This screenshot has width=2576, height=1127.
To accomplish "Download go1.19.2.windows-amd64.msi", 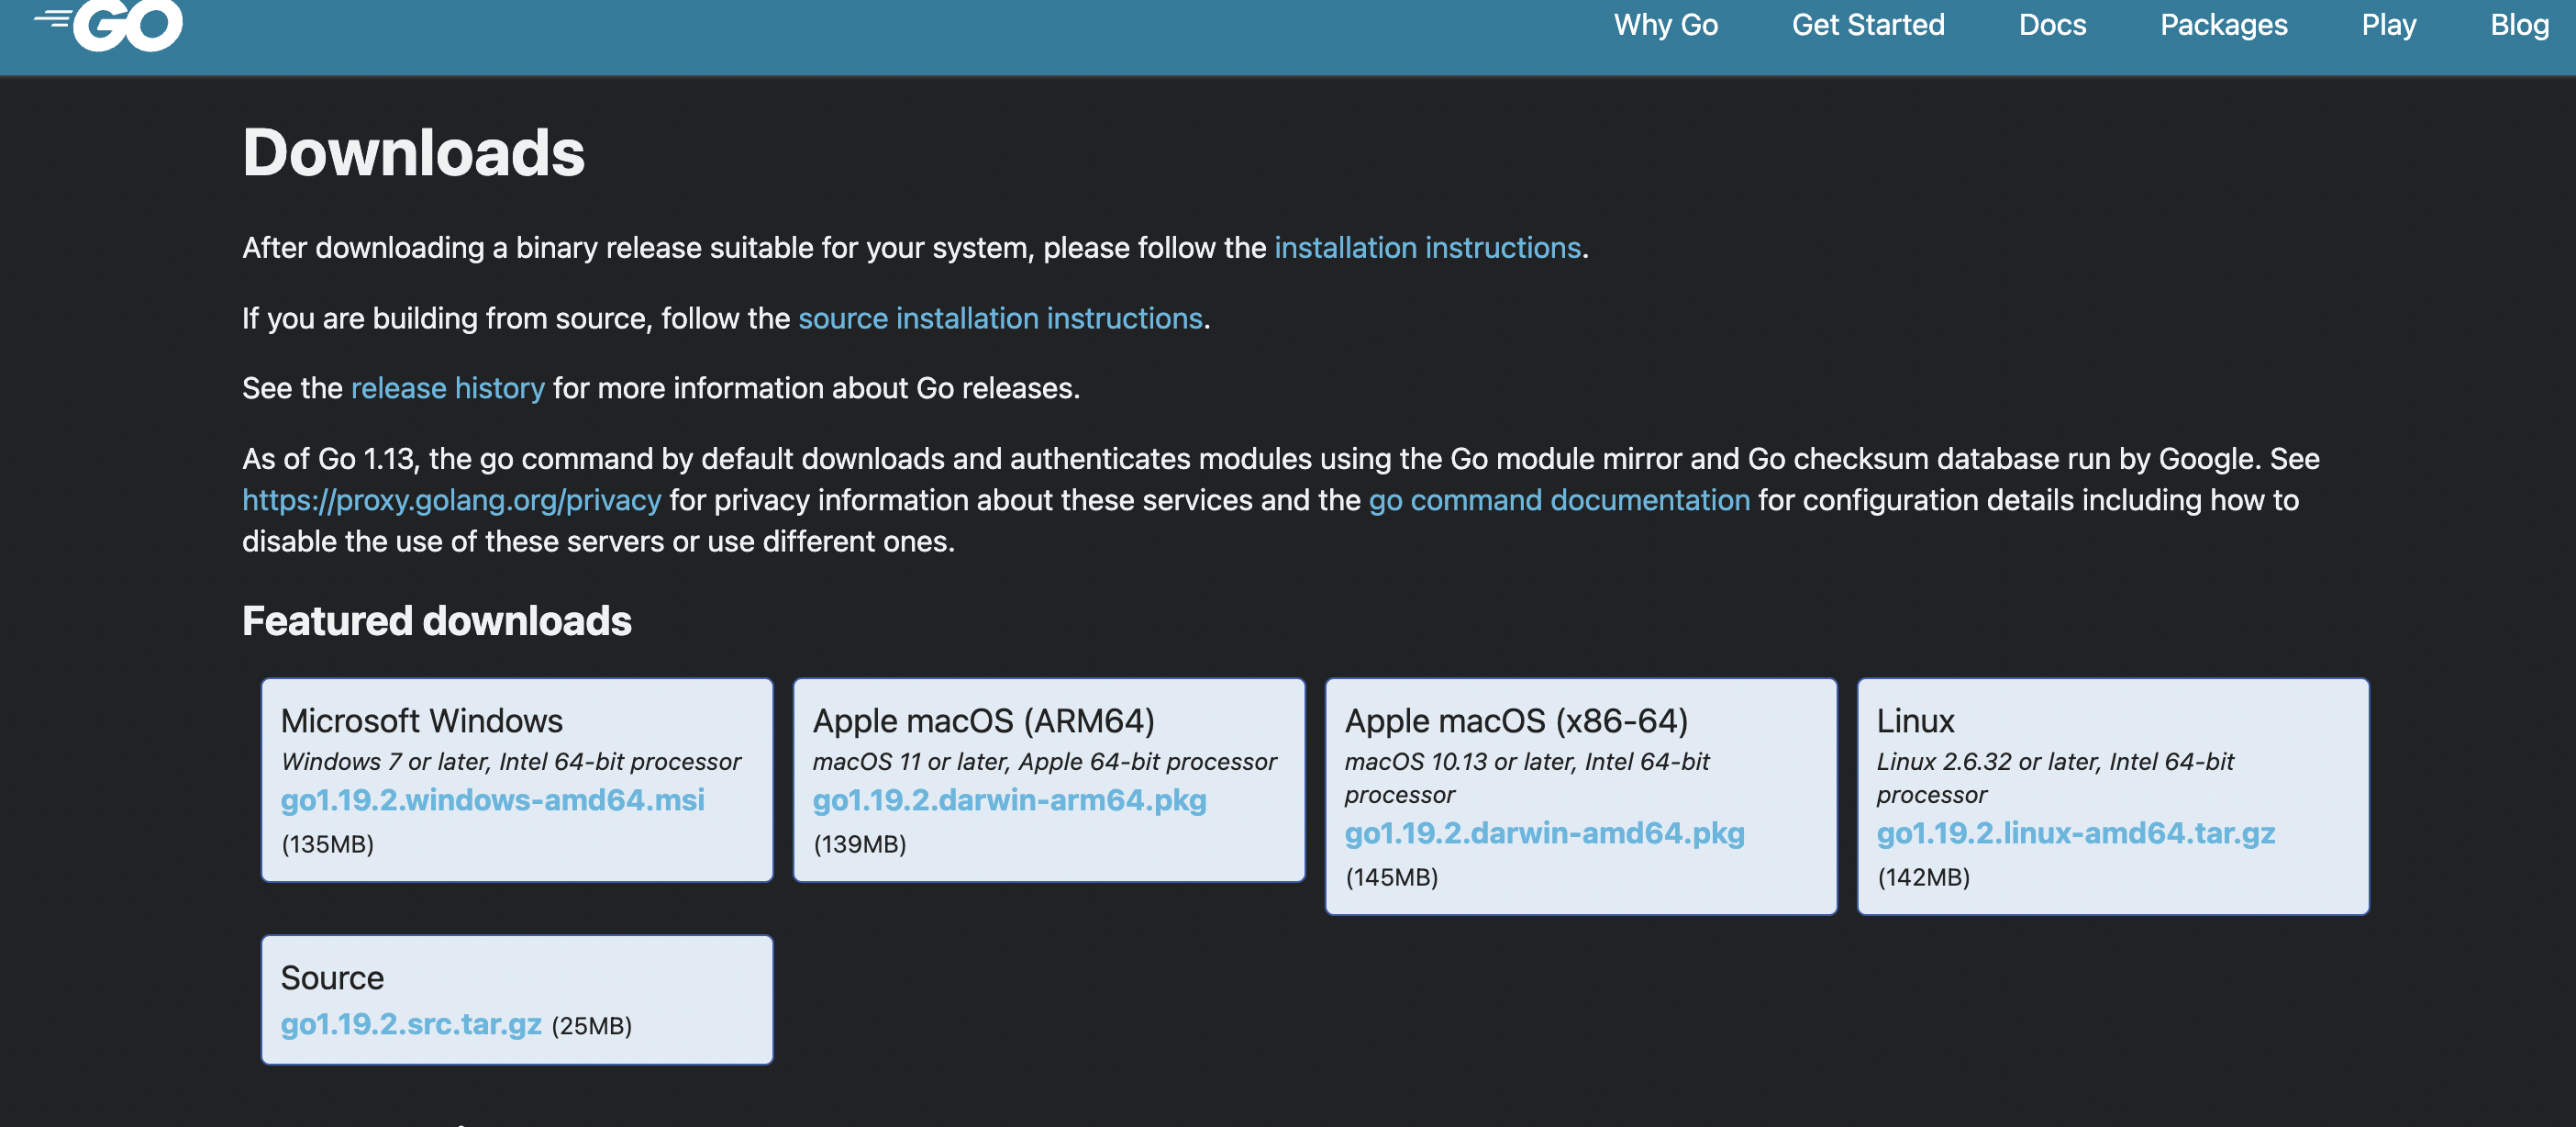I will click(492, 800).
